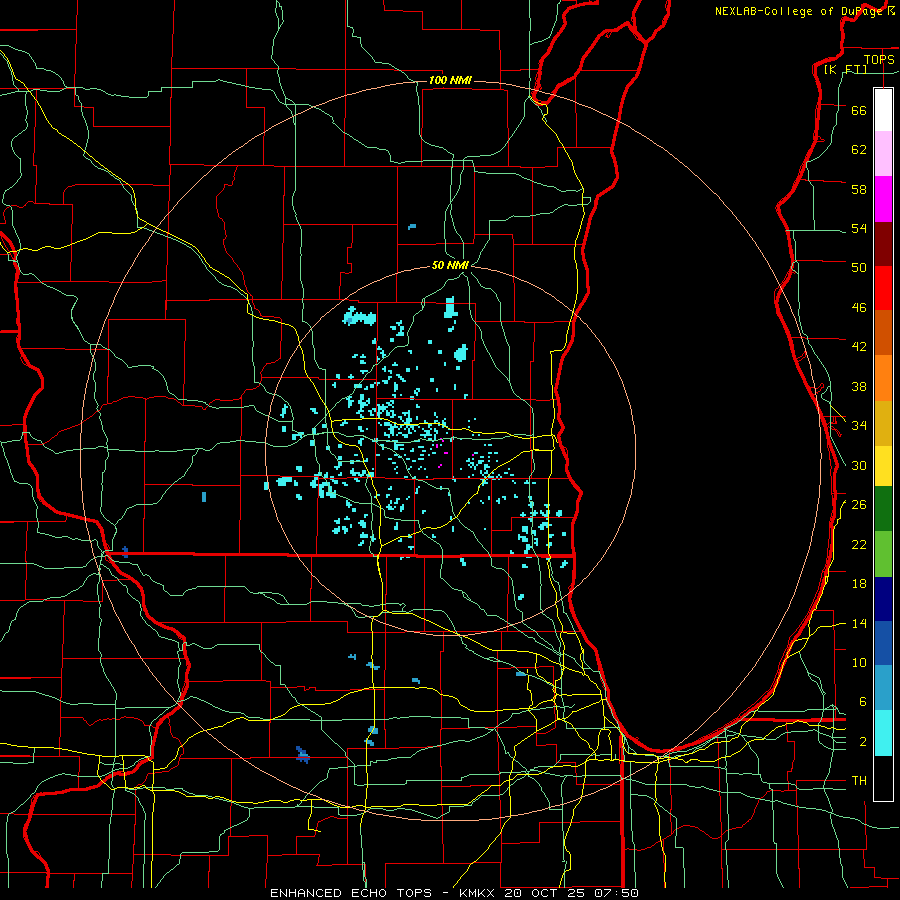The width and height of the screenshot is (900, 900).
Task: Select the 54 legend value
Action: tap(859, 228)
